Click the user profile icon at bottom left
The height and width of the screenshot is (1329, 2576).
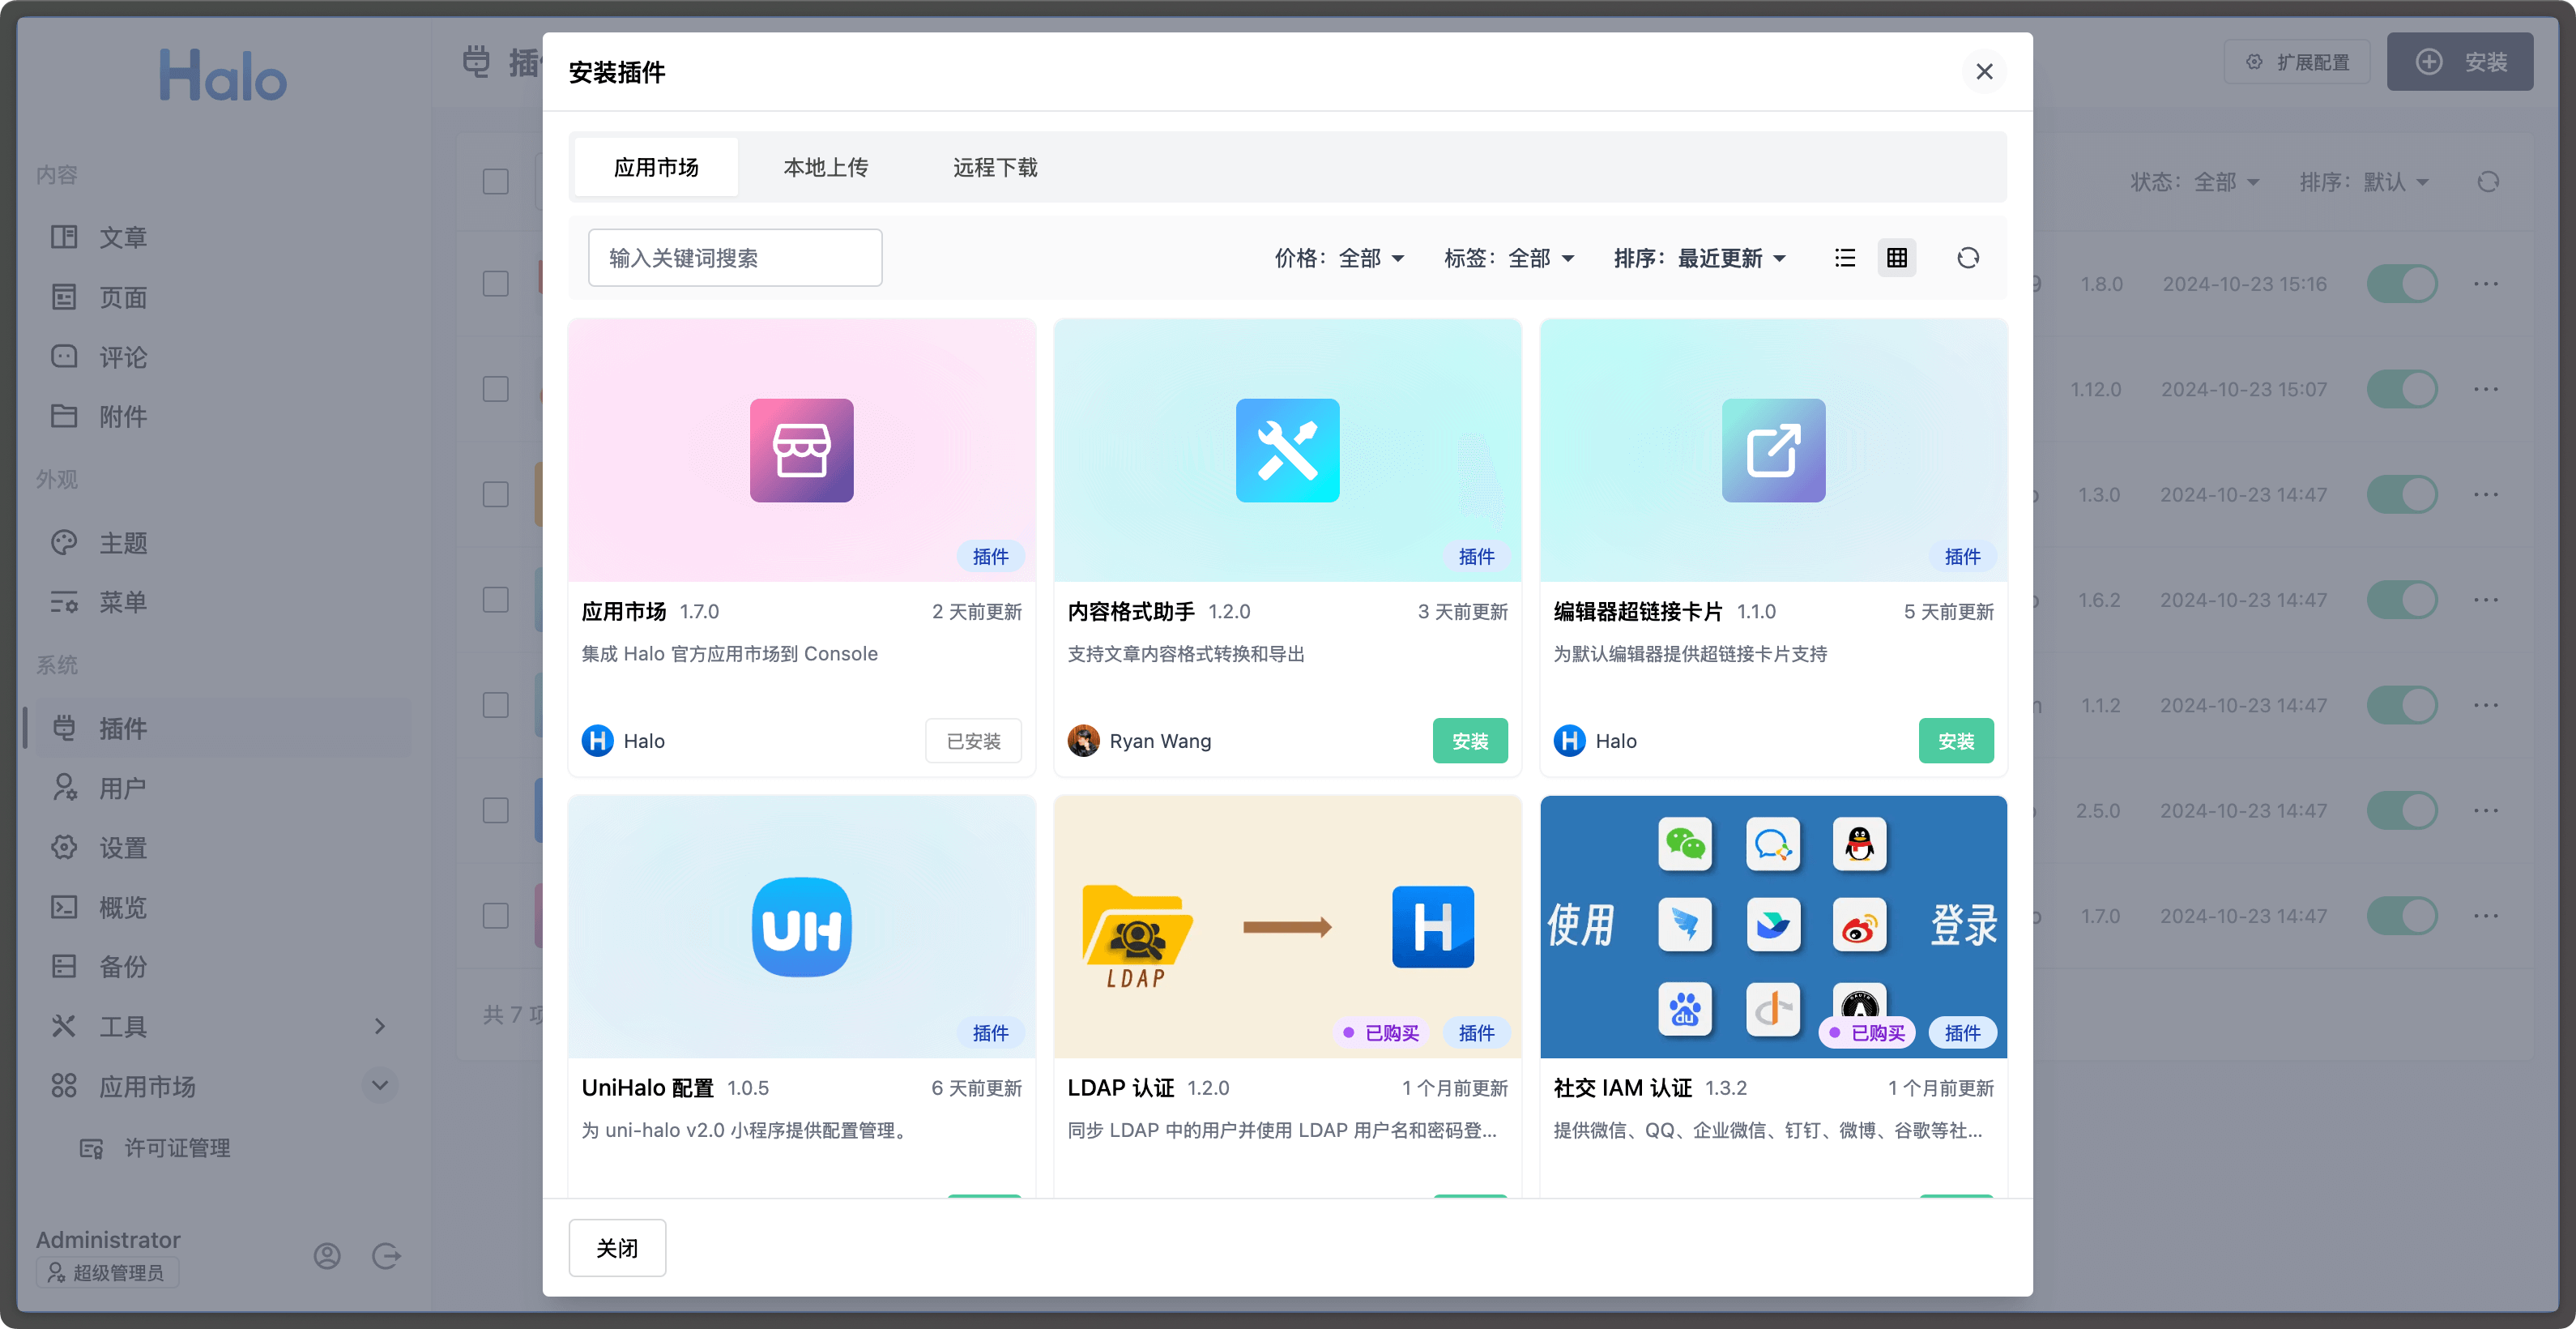pos(327,1256)
